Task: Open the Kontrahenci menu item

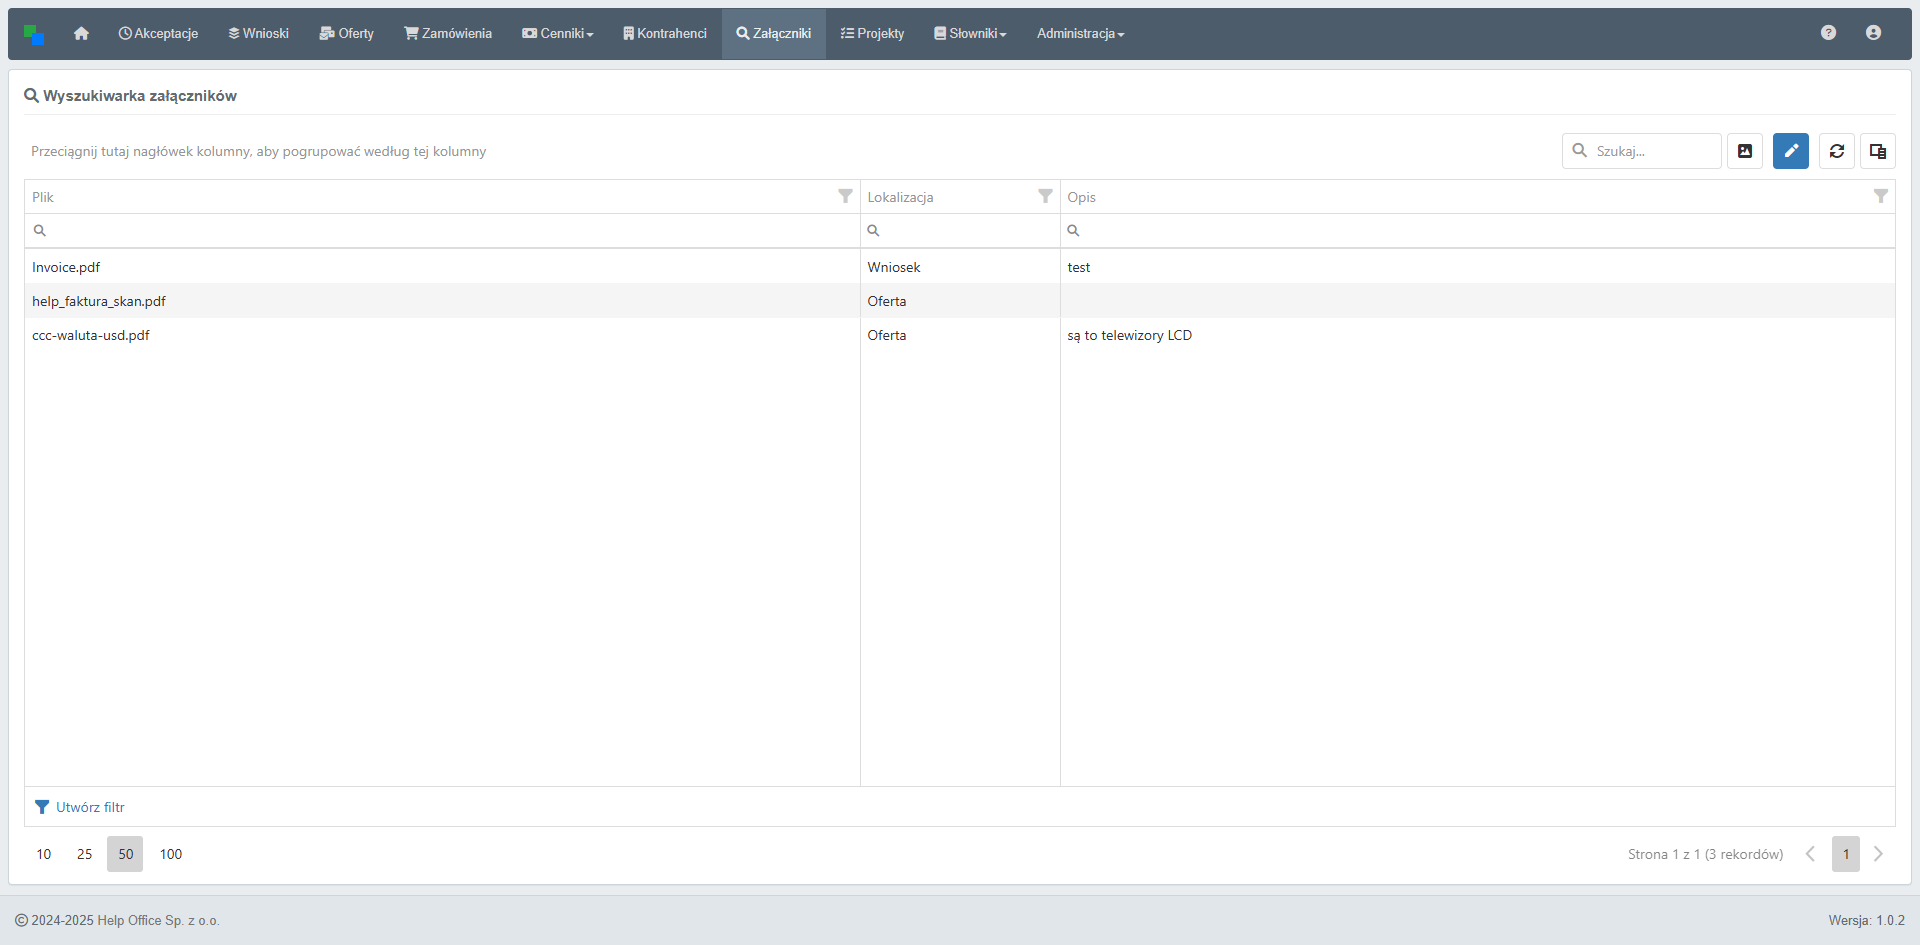Action: [664, 34]
